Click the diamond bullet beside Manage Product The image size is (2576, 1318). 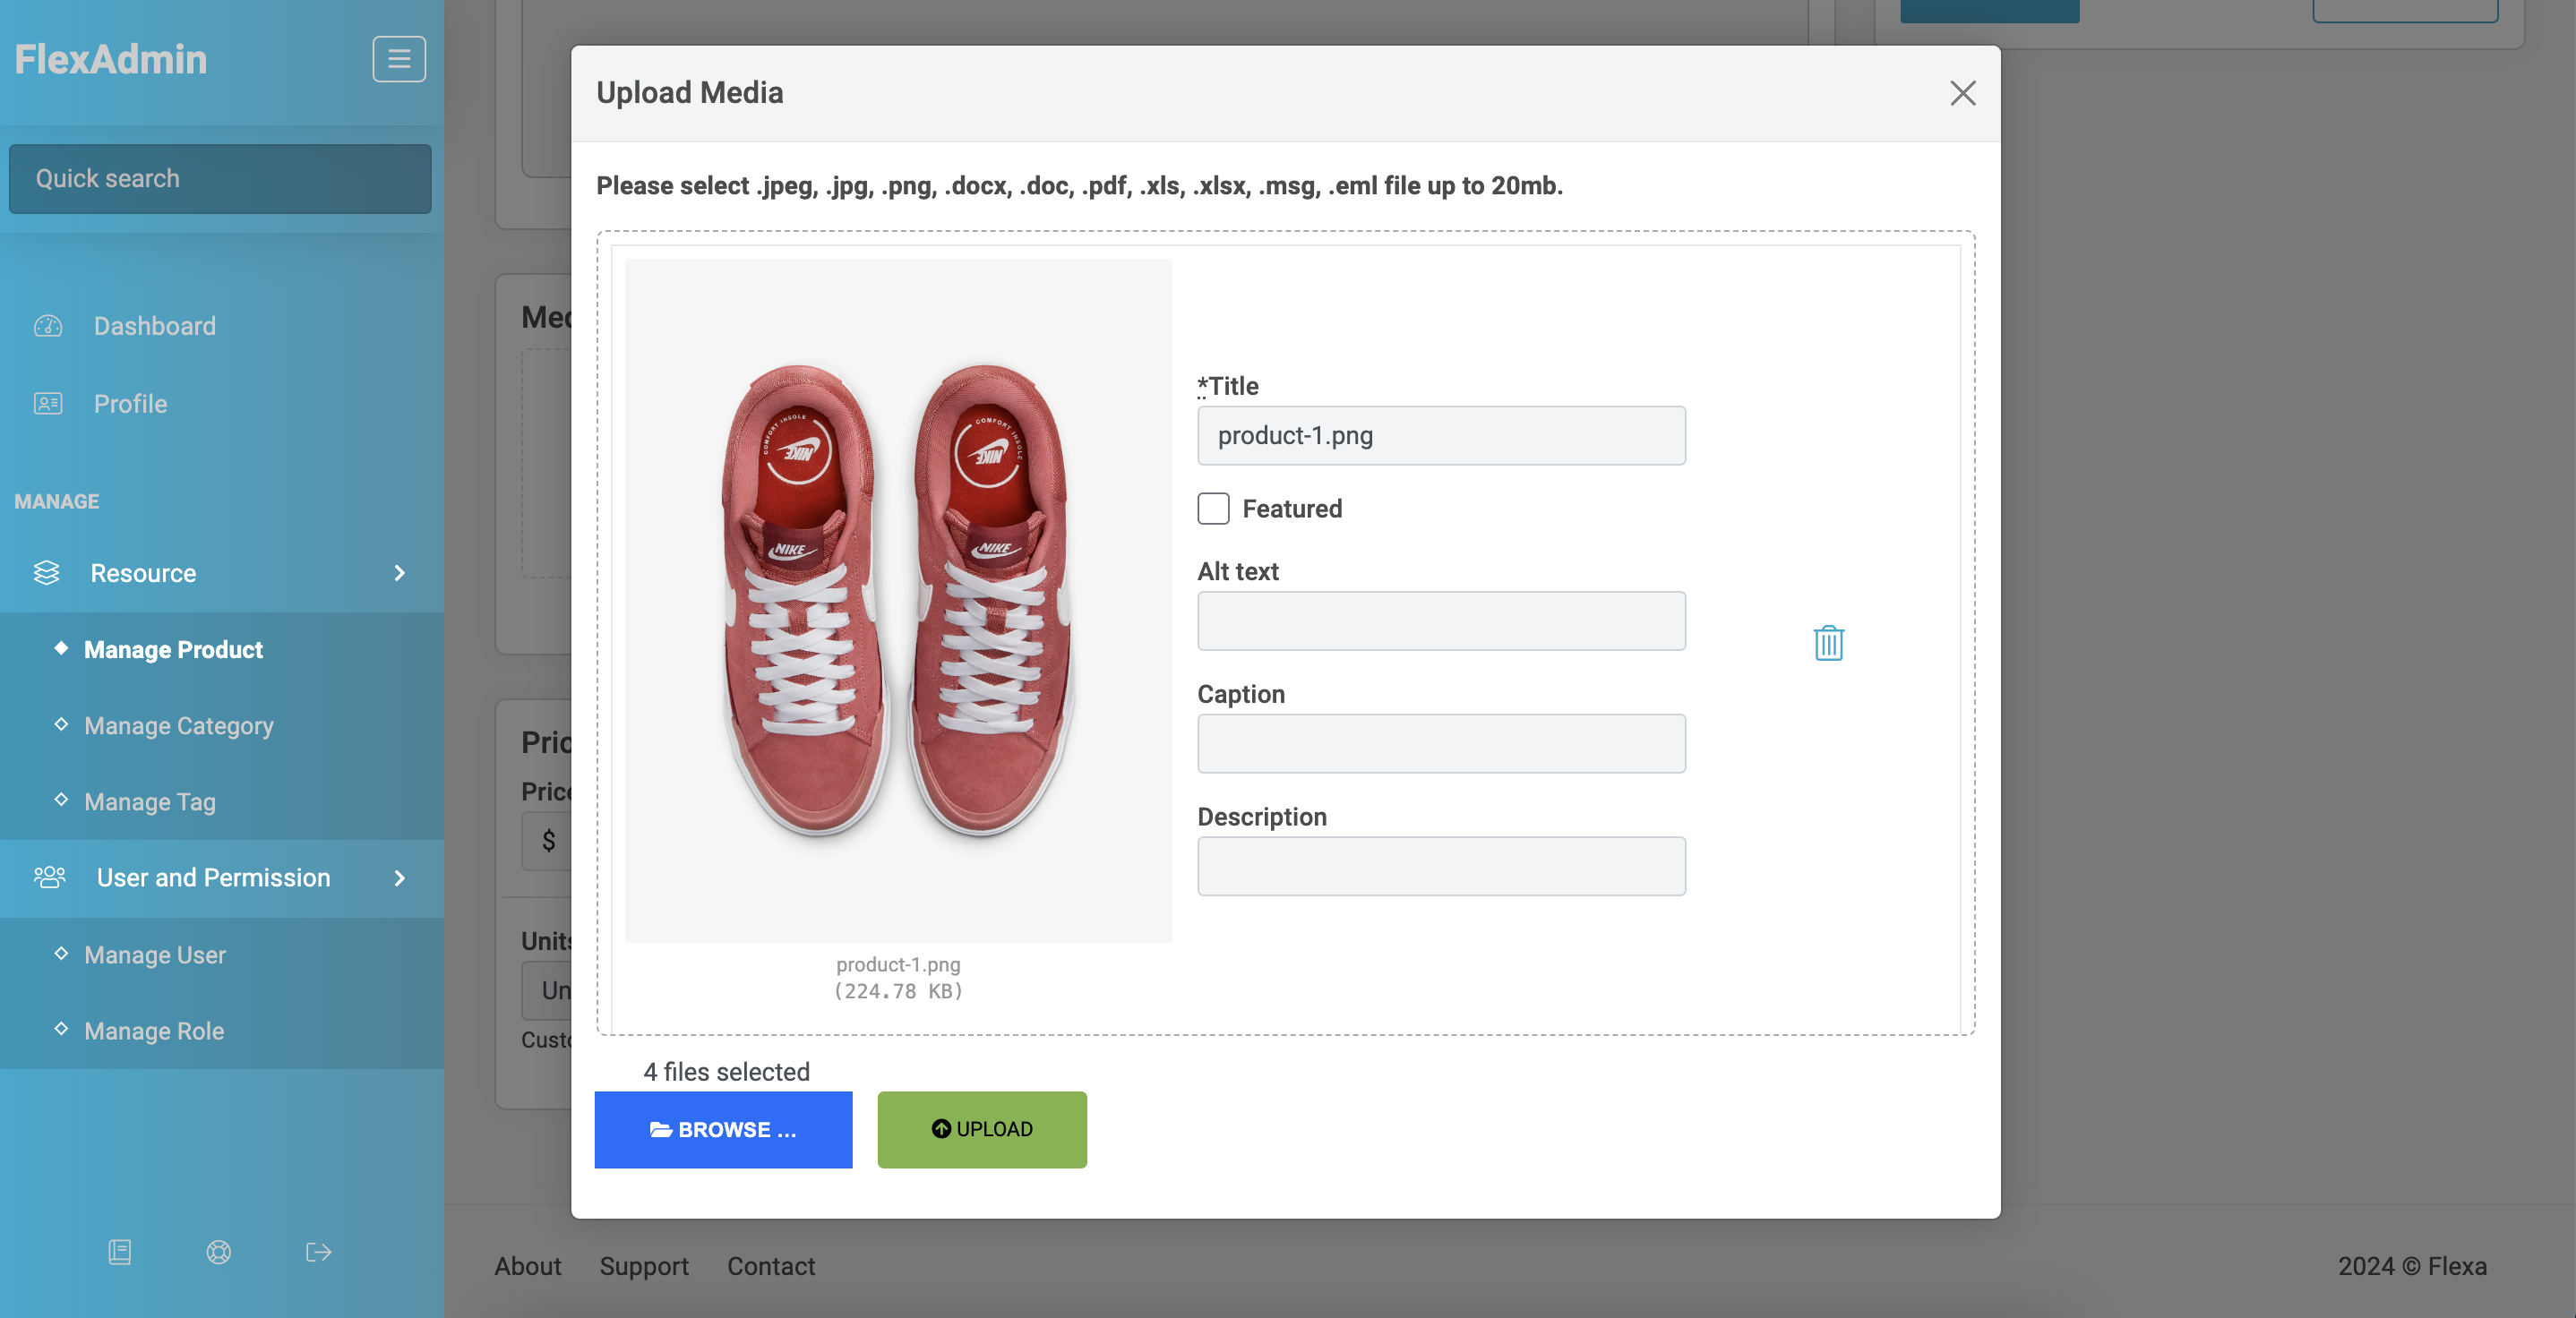(61, 648)
